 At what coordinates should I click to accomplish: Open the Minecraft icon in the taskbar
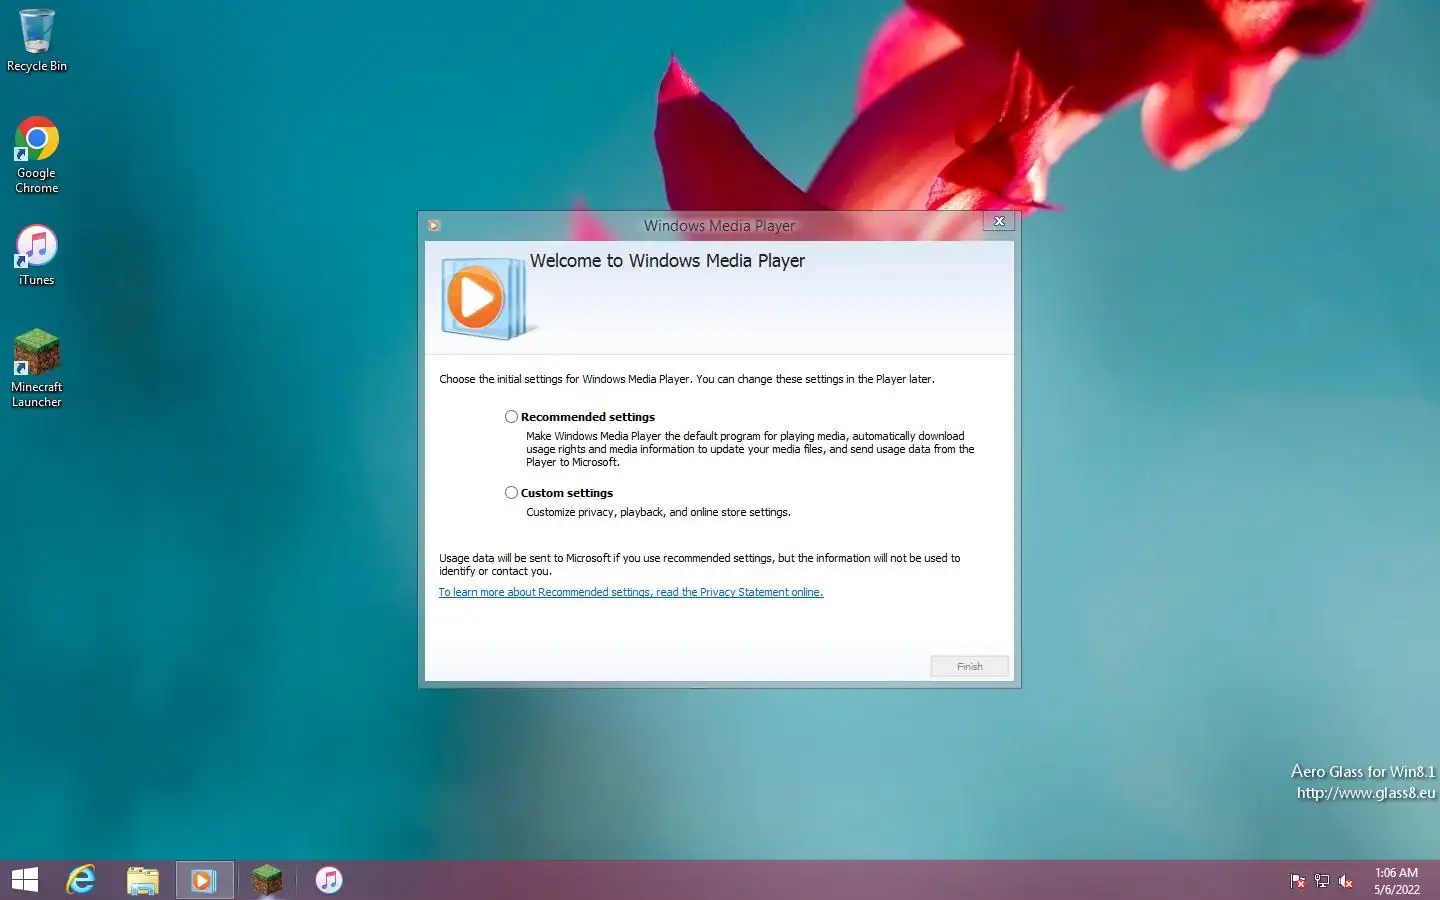[267, 880]
